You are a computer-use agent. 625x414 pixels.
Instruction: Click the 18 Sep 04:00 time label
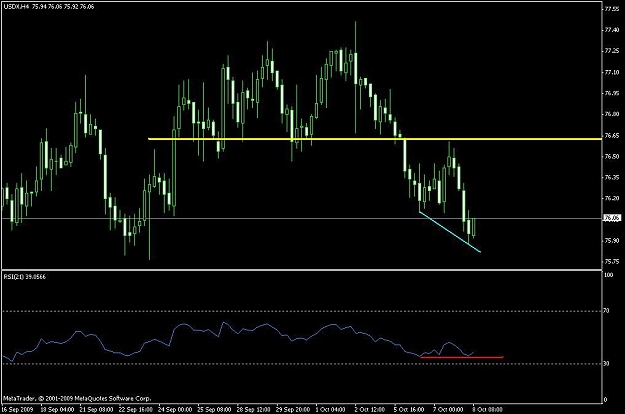[x=57, y=410]
